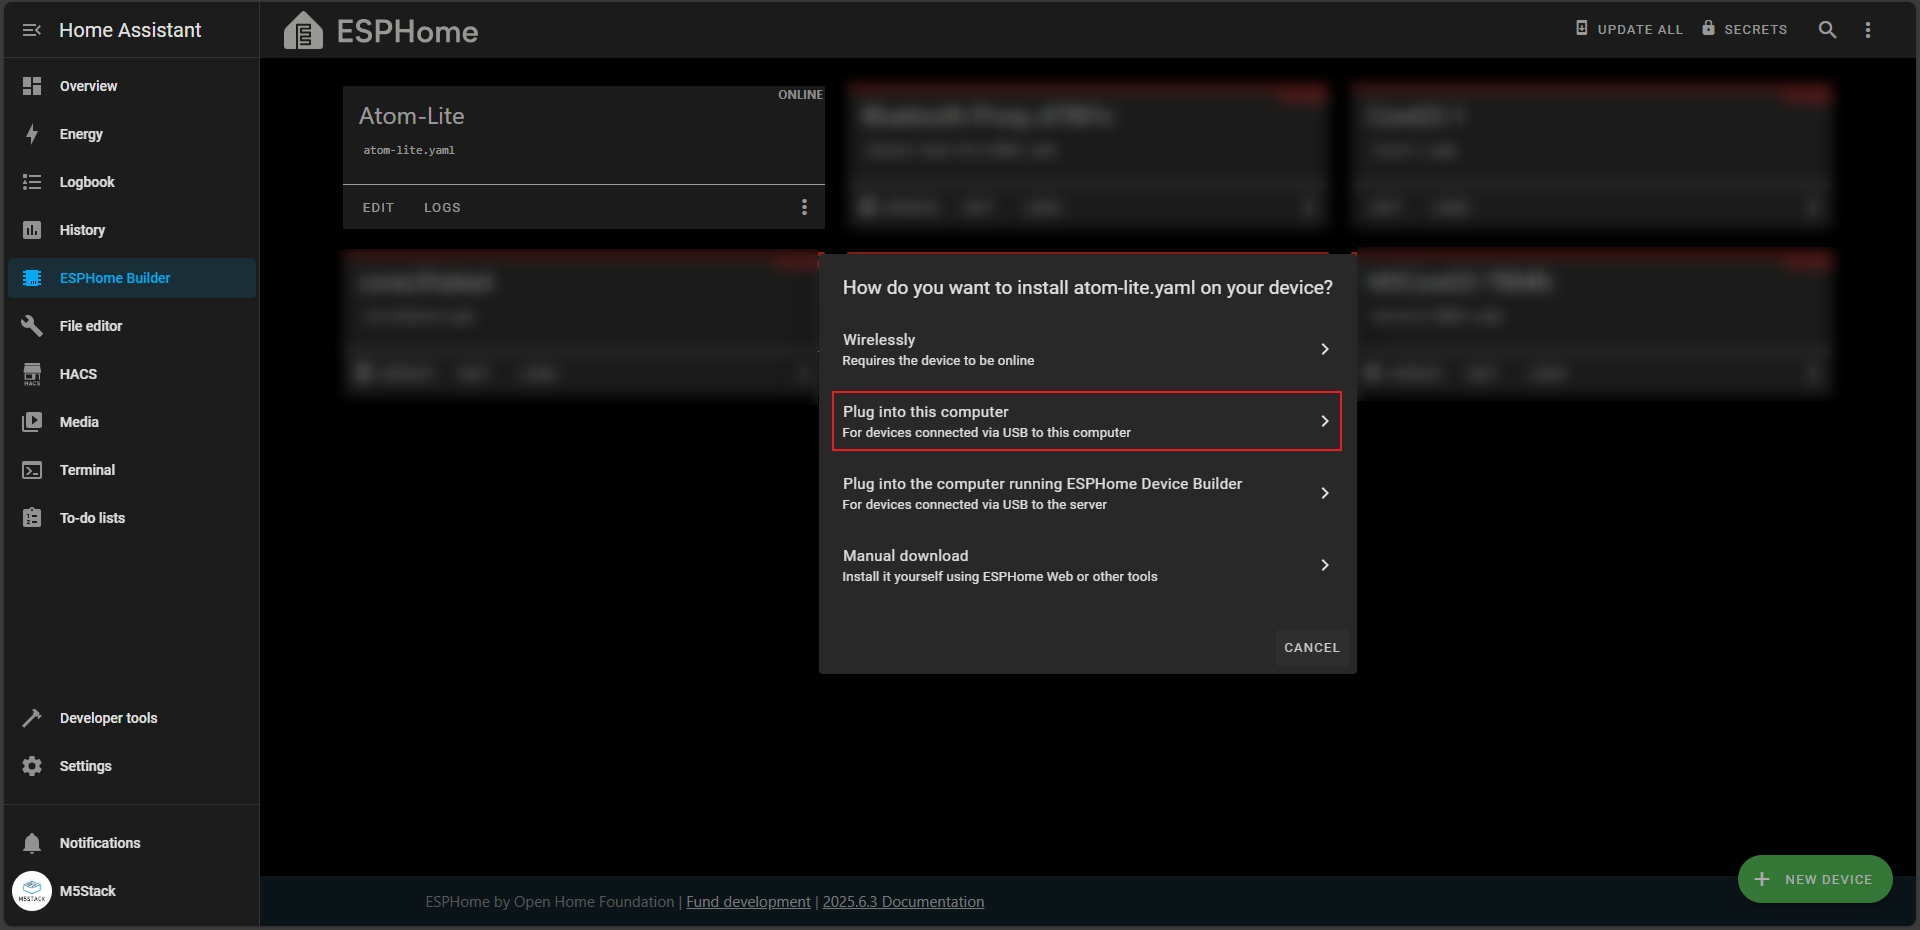
Task: Open the Energy lightning icon
Action: [32, 134]
